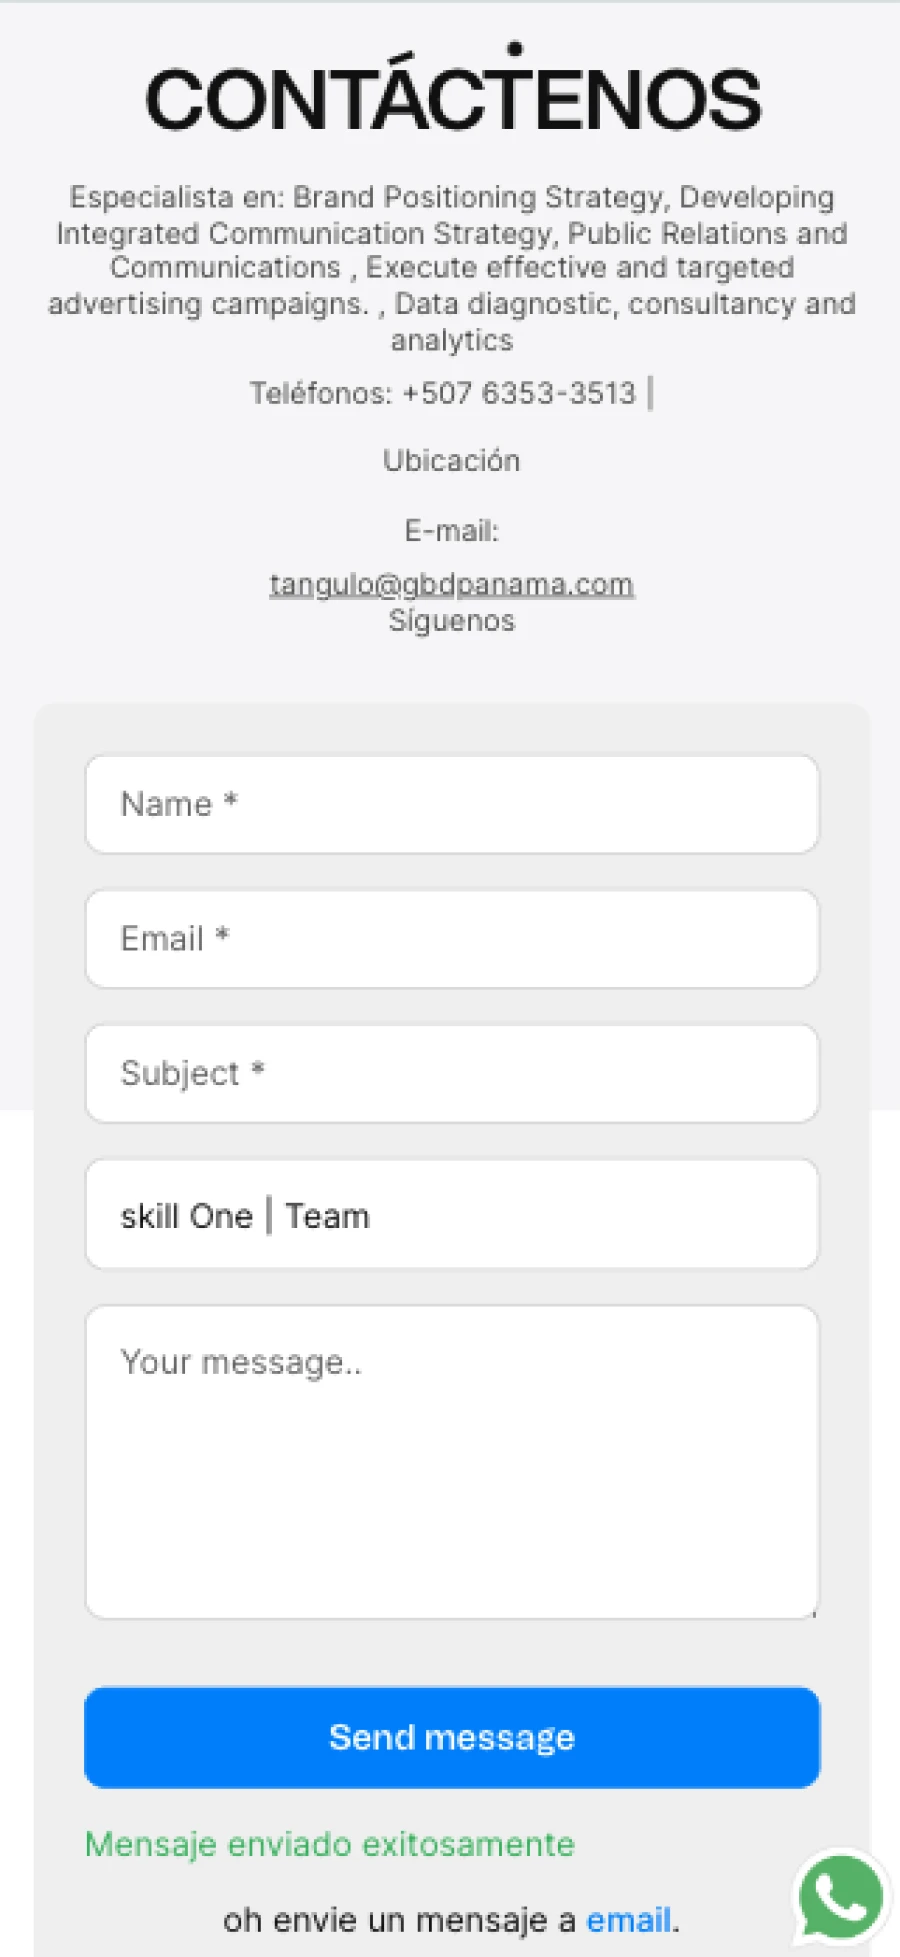Open the WhatsApp chat icon
The height and width of the screenshot is (1957, 900).
pyautogui.click(x=841, y=1897)
